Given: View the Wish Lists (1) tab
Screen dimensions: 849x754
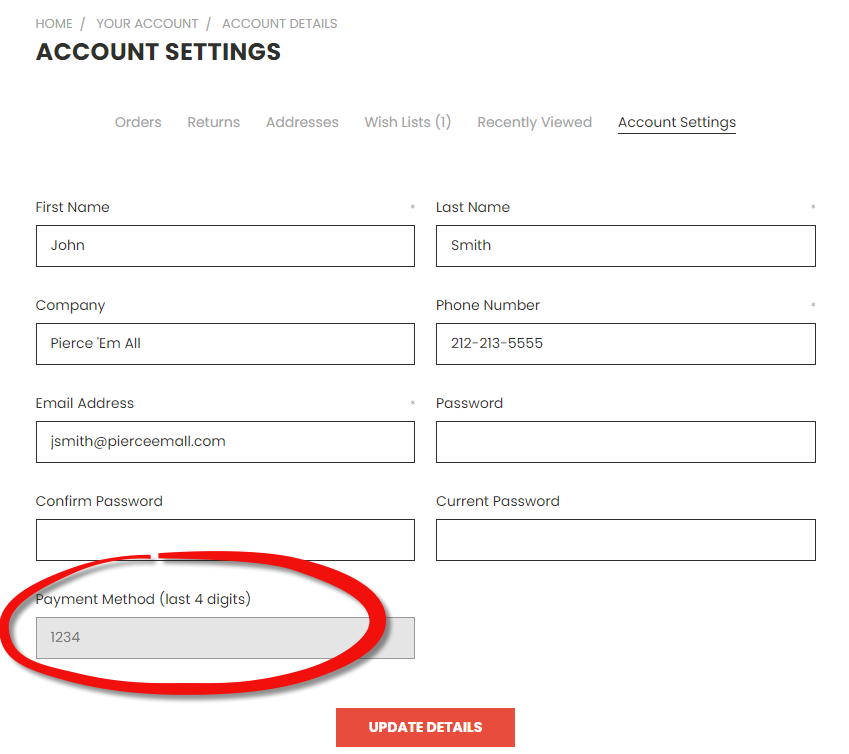Looking at the screenshot, I should 407,122.
